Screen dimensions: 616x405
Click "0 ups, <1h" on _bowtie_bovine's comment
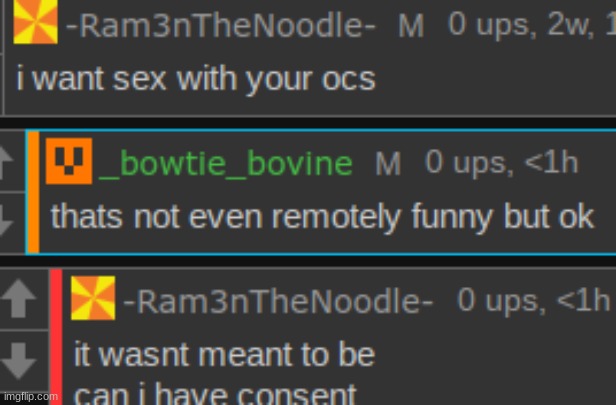(x=502, y=162)
